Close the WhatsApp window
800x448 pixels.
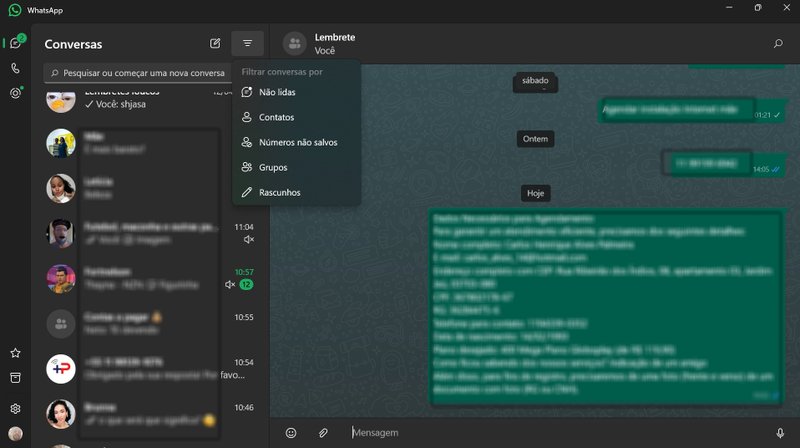coord(786,8)
